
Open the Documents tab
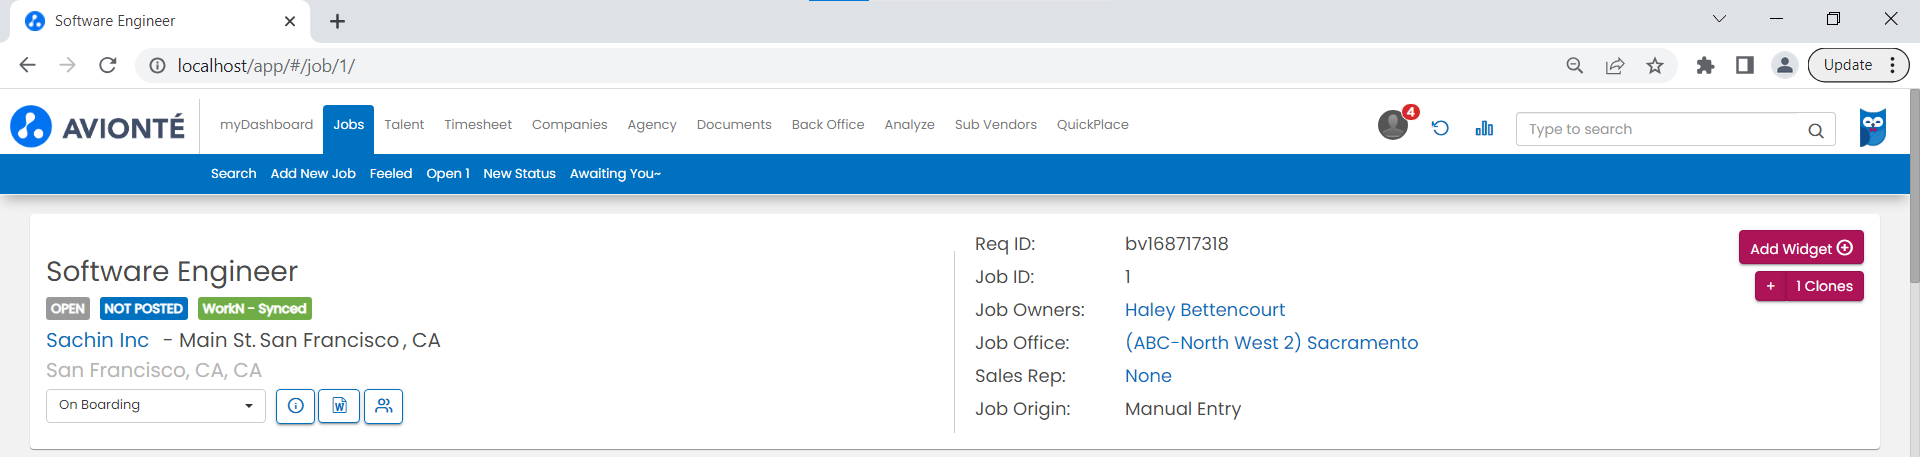(734, 125)
